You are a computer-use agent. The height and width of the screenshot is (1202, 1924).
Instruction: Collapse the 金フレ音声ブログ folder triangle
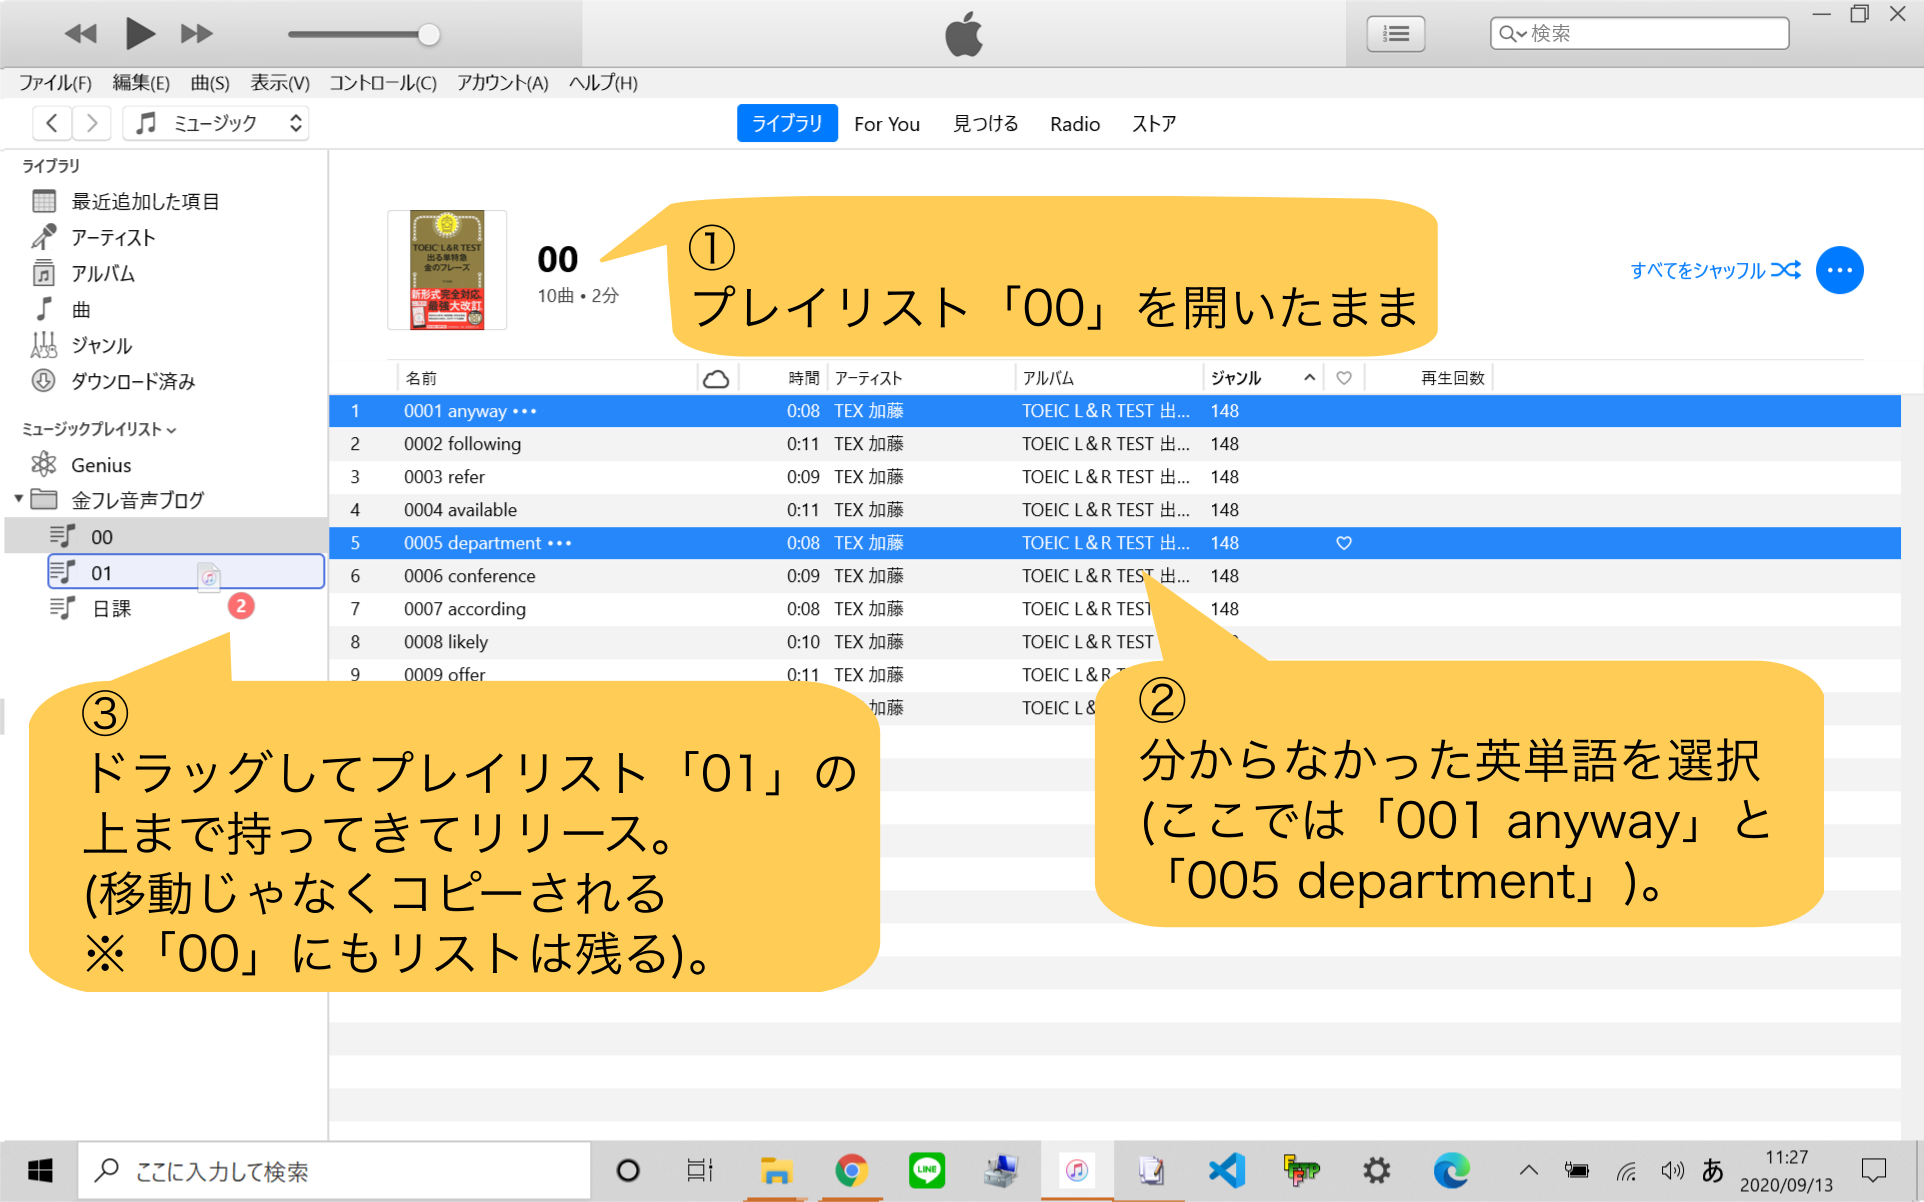pos(18,498)
